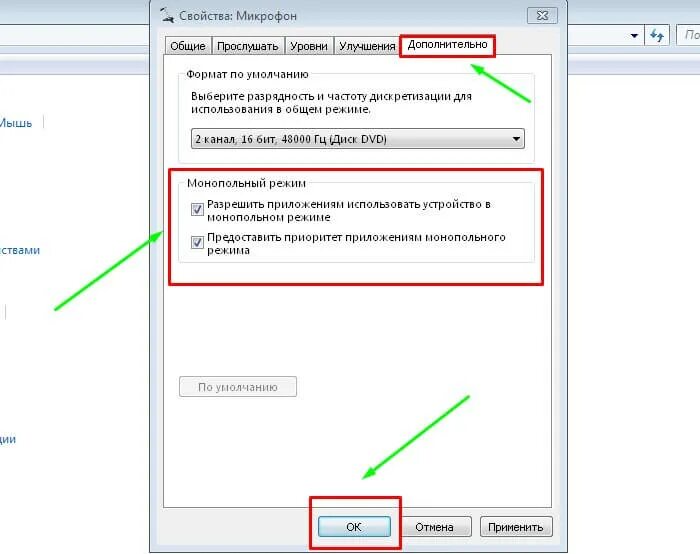Image resolution: width=700 pixels, height=554 pixels.
Task: Toggle exclusive mode priority checkbox
Action: [x=197, y=242]
